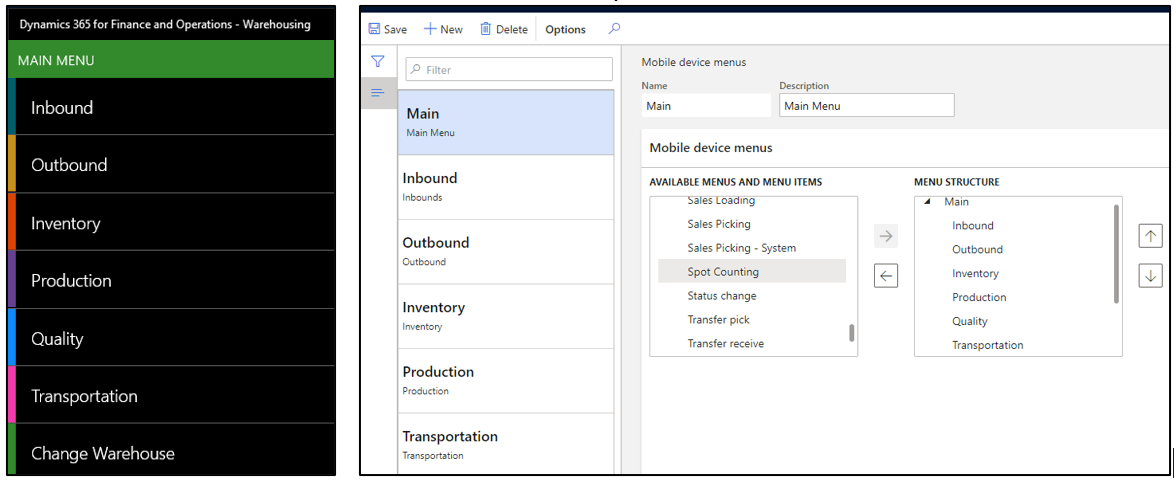Select the Inventory entry in menu list
1176x480 pixels.
(506, 316)
